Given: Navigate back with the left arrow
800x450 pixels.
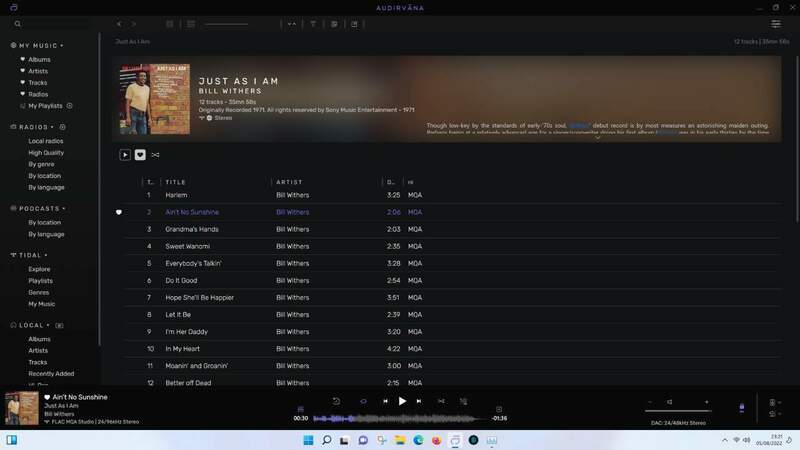Looking at the screenshot, I should click(119, 24).
